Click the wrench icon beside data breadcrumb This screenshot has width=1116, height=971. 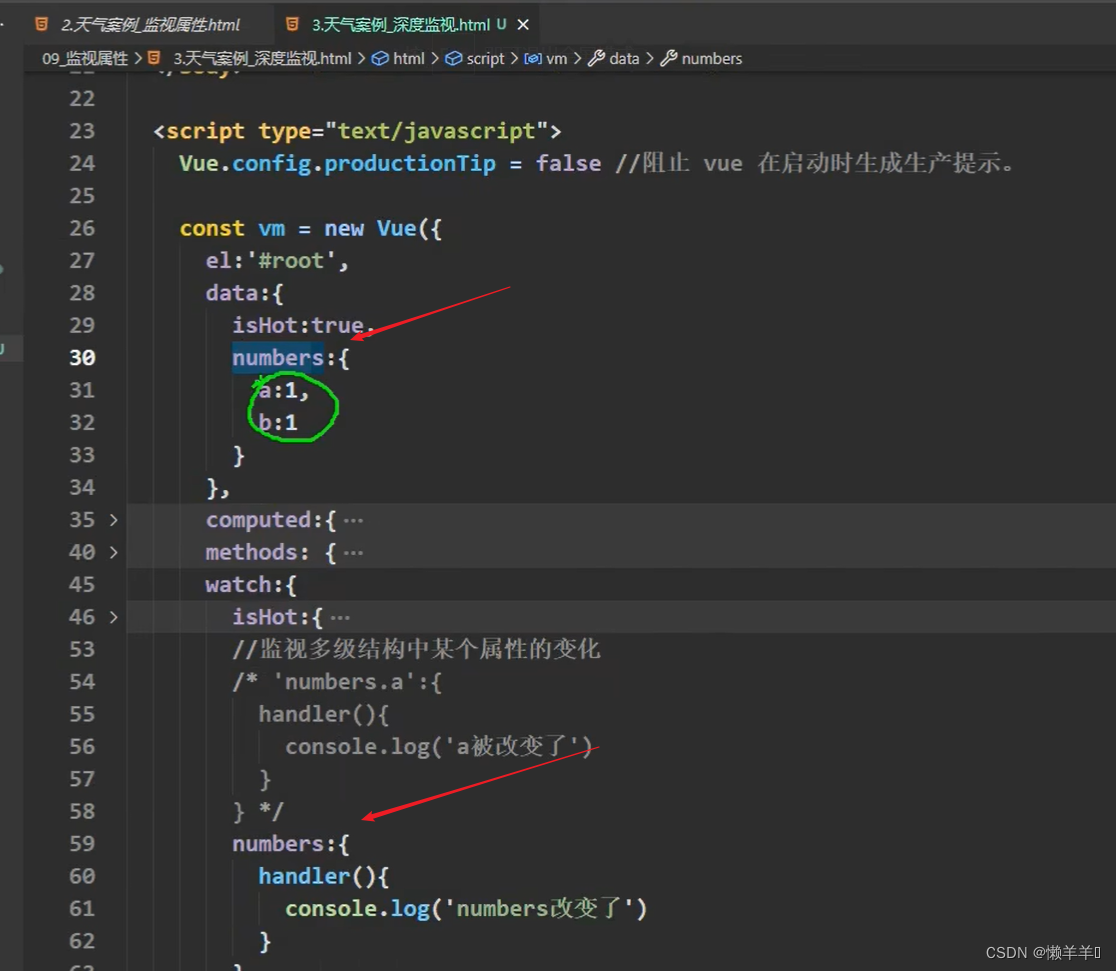[x=596, y=58]
